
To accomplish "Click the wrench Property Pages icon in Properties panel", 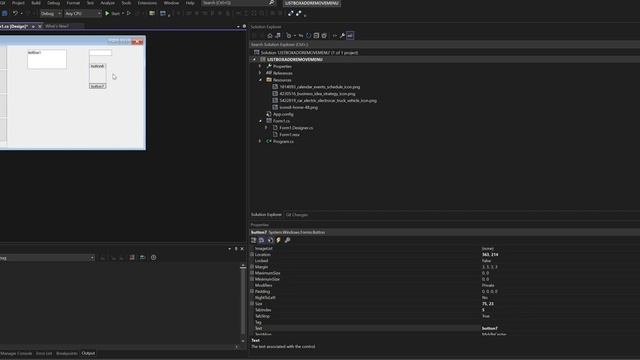I will [287, 240].
